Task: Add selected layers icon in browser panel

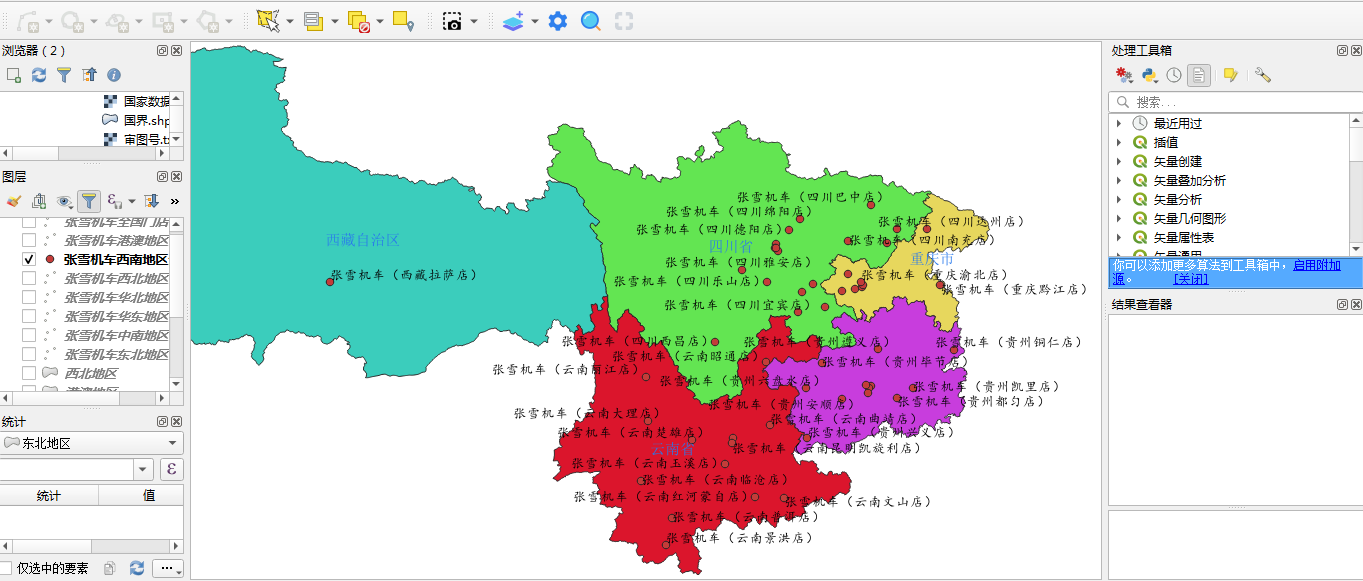Action: (14, 75)
